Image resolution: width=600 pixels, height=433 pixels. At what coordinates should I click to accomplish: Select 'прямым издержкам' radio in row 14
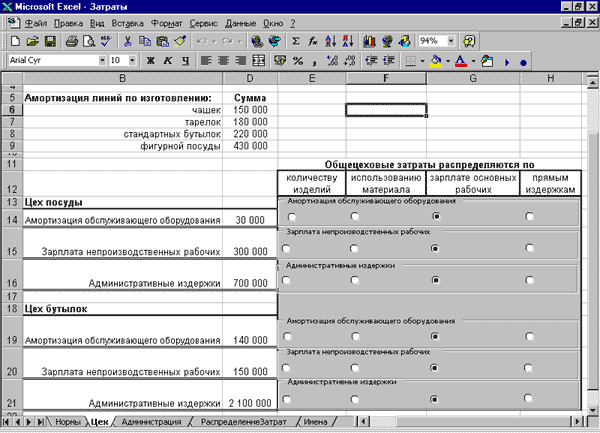pos(529,216)
